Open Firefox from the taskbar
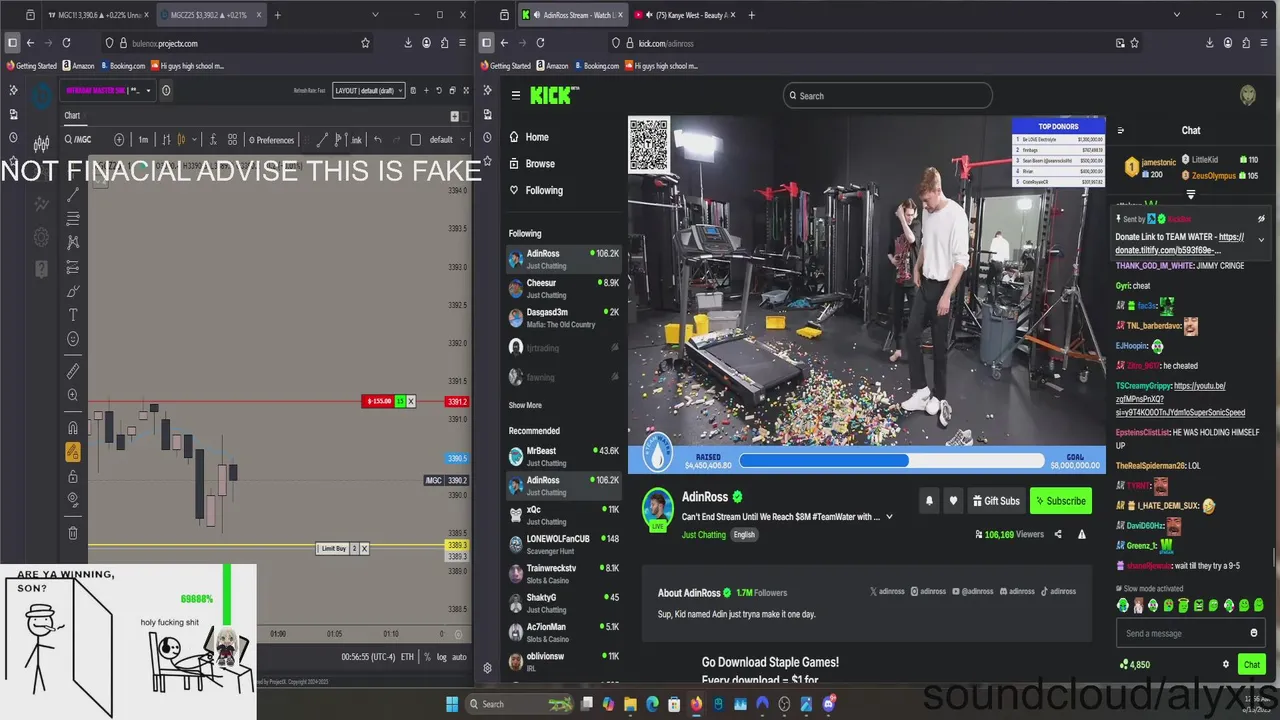Image resolution: width=1280 pixels, height=720 pixels. pyautogui.click(x=696, y=704)
